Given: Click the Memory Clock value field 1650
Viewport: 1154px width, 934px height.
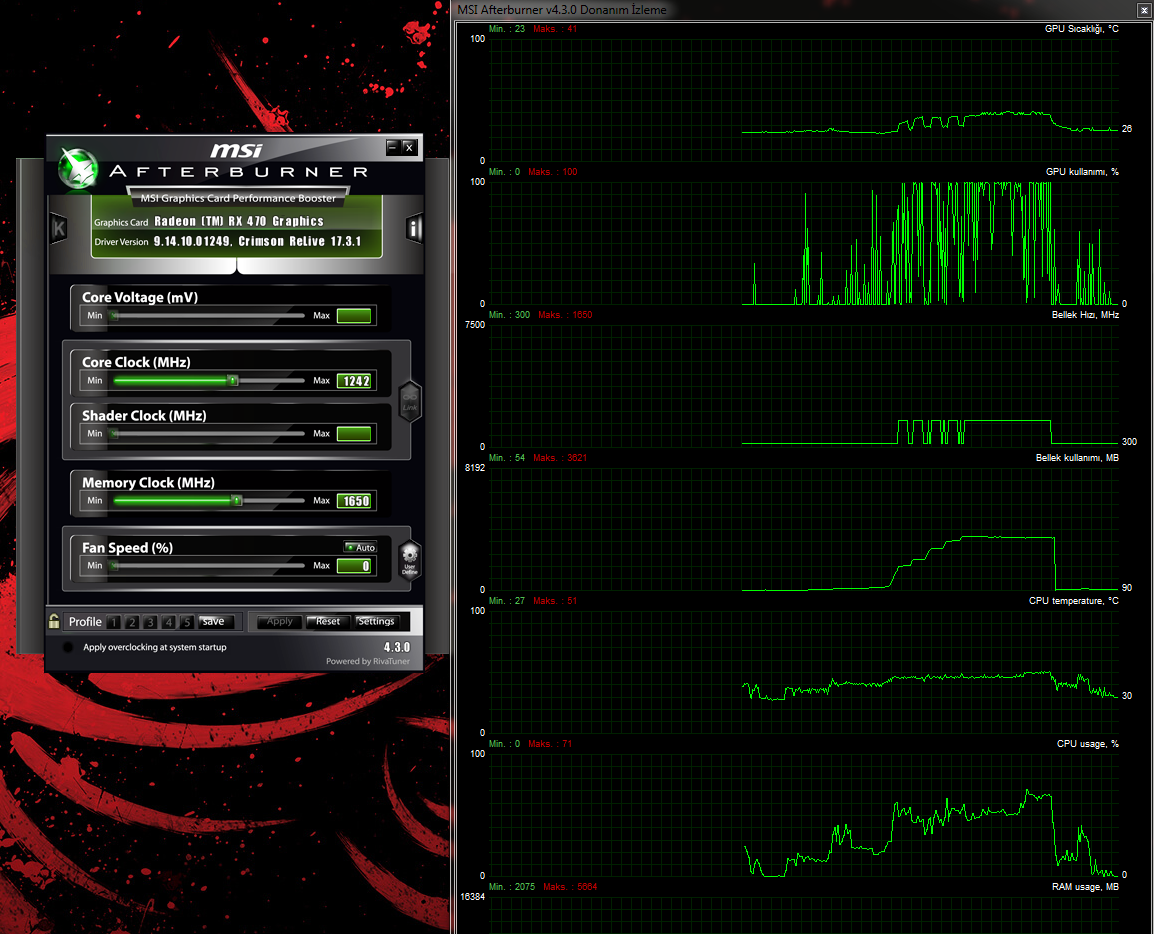Looking at the screenshot, I should click(x=354, y=500).
